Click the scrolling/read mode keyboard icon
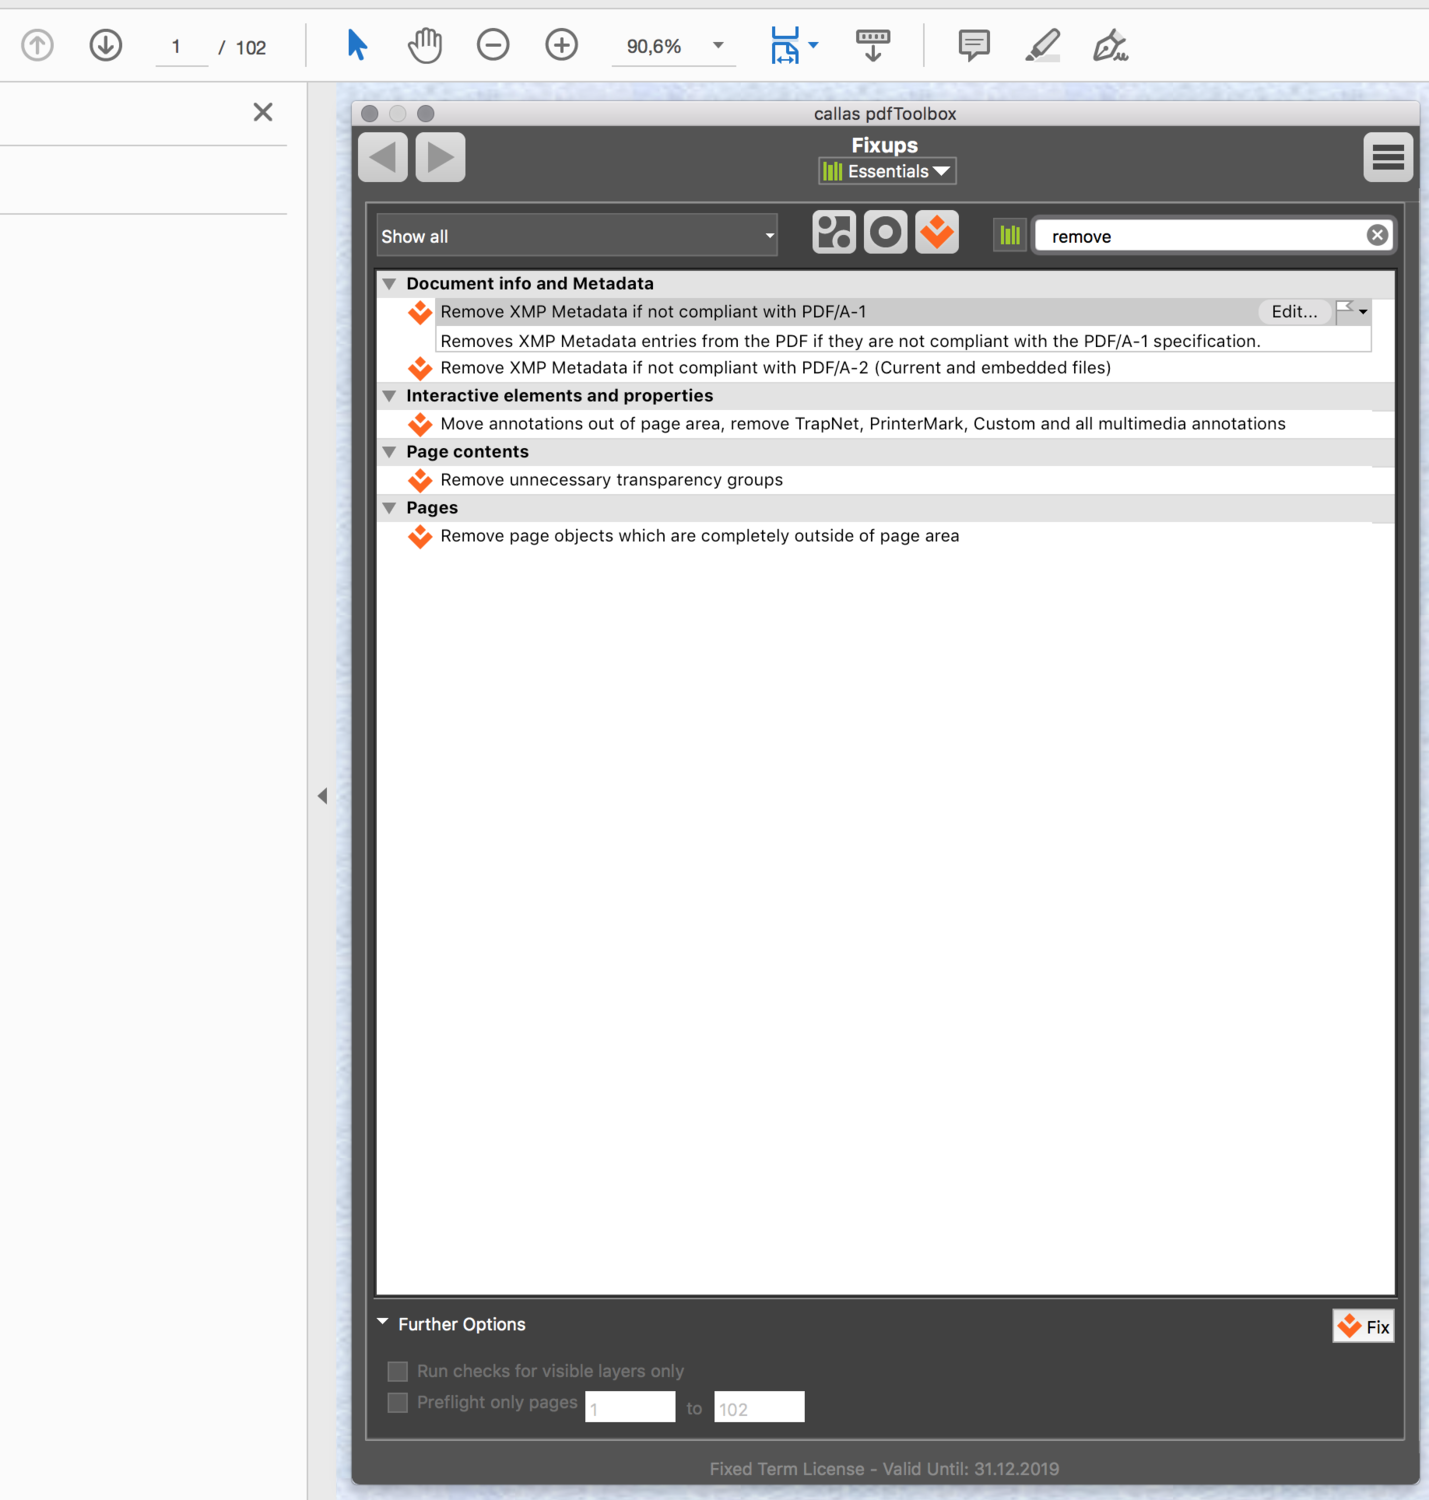 (x=873, y=46)
